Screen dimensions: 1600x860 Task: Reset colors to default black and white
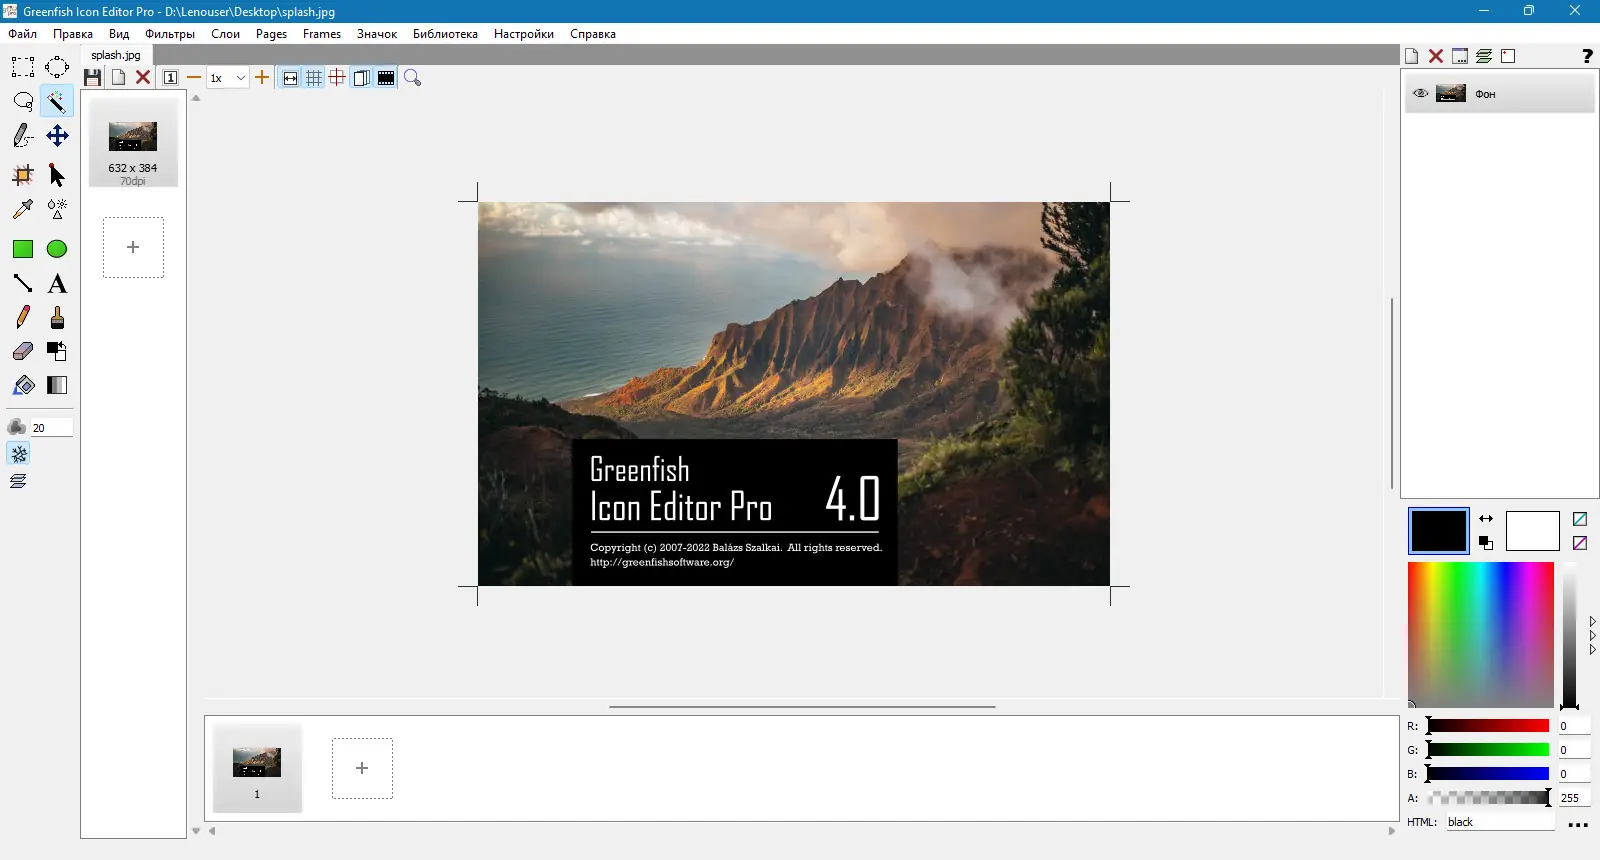[1486, 543]
